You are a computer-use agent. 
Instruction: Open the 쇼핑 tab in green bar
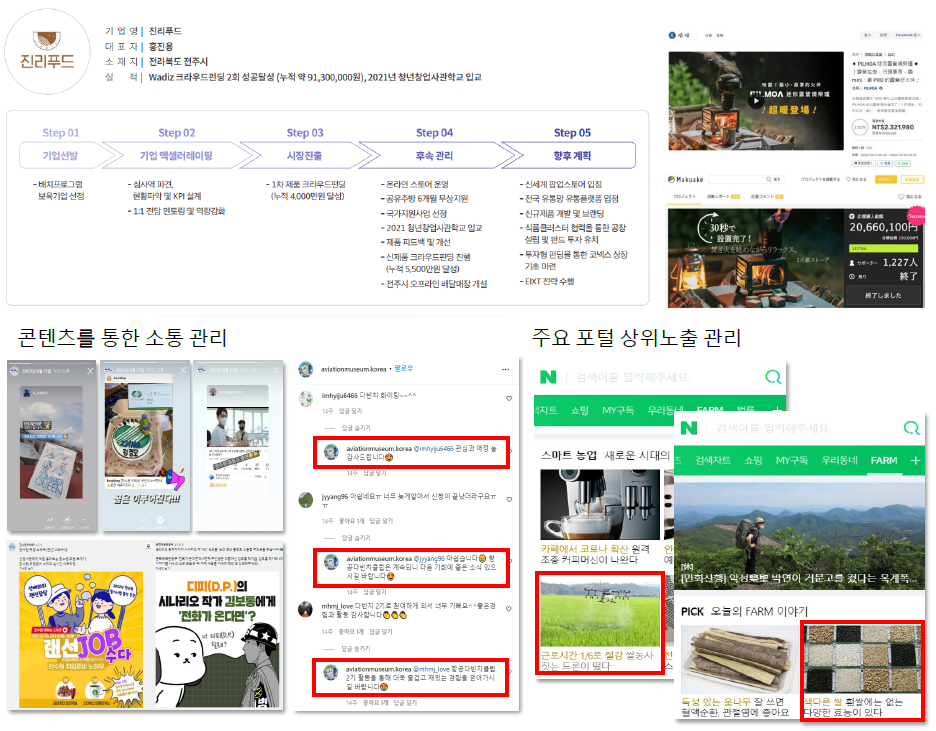753,460
